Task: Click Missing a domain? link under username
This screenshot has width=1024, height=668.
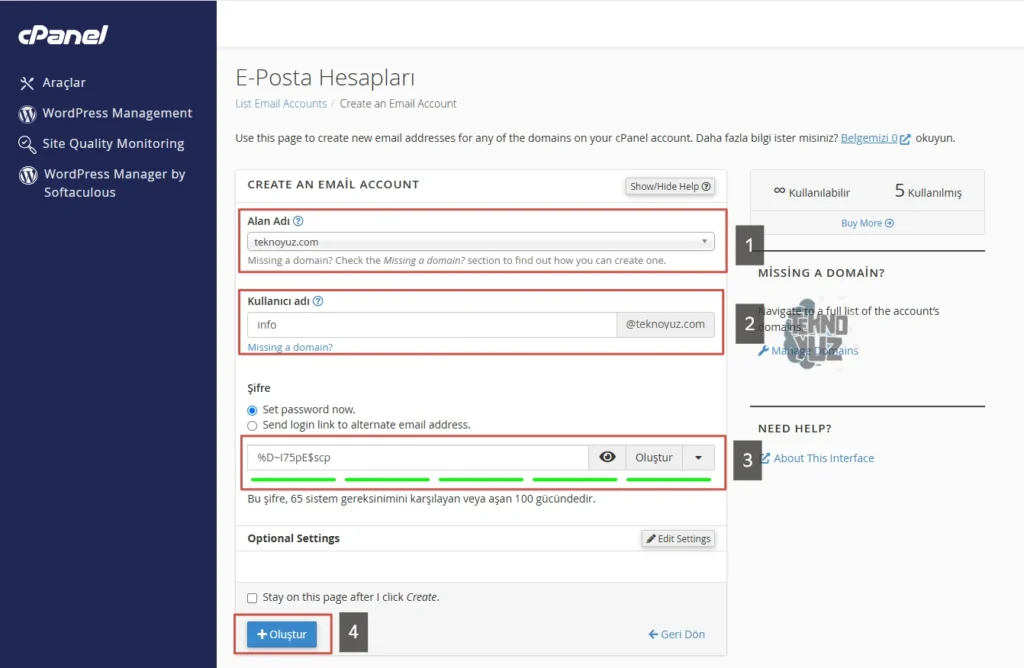Action: coord(290,347)
